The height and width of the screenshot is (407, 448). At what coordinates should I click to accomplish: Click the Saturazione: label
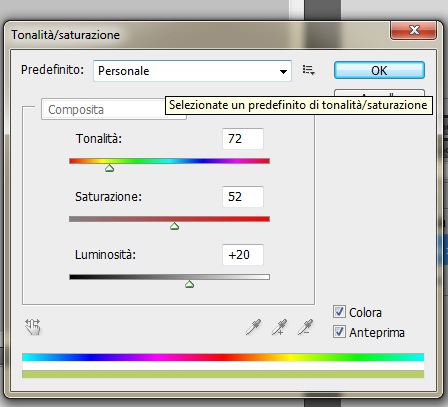pyautogui.click(x=108, y=197)
